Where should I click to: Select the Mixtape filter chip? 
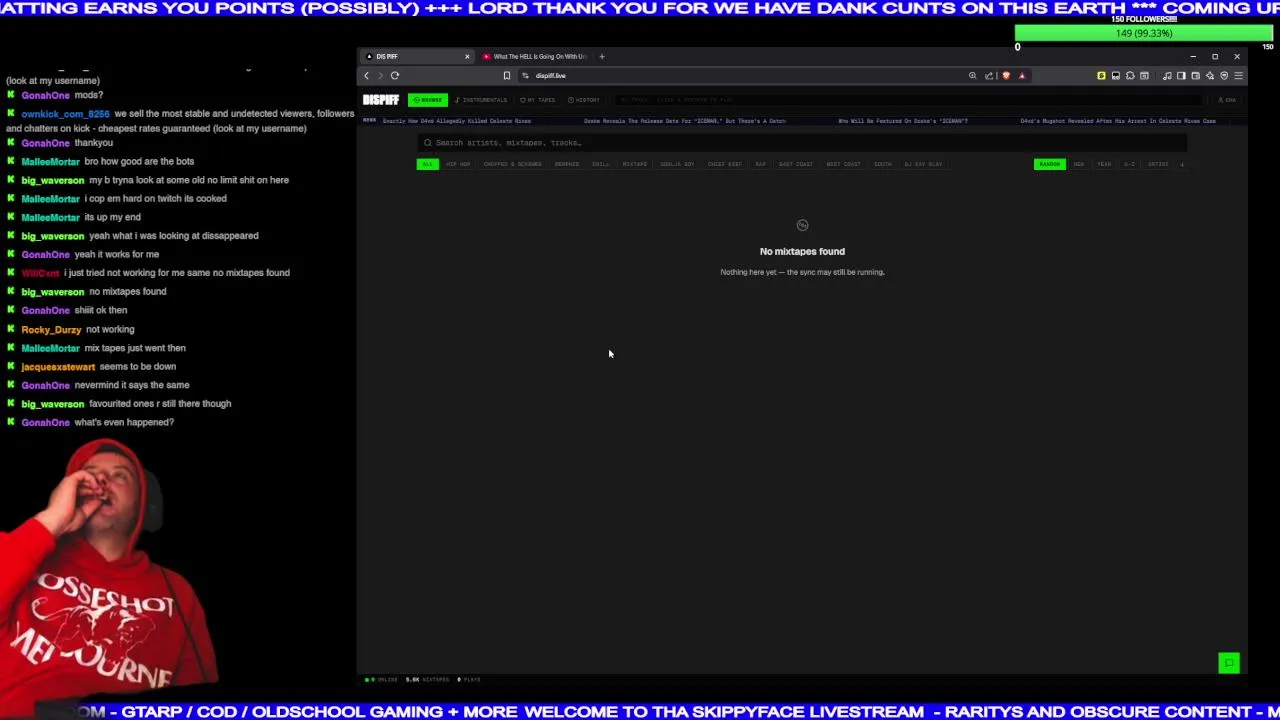click(635, 164)
